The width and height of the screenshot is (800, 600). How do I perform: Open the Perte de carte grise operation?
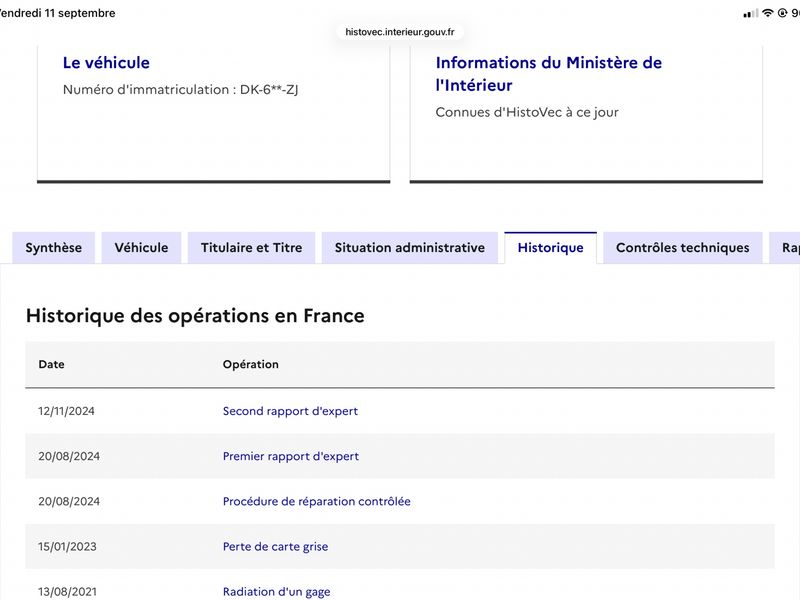(276, 546)
